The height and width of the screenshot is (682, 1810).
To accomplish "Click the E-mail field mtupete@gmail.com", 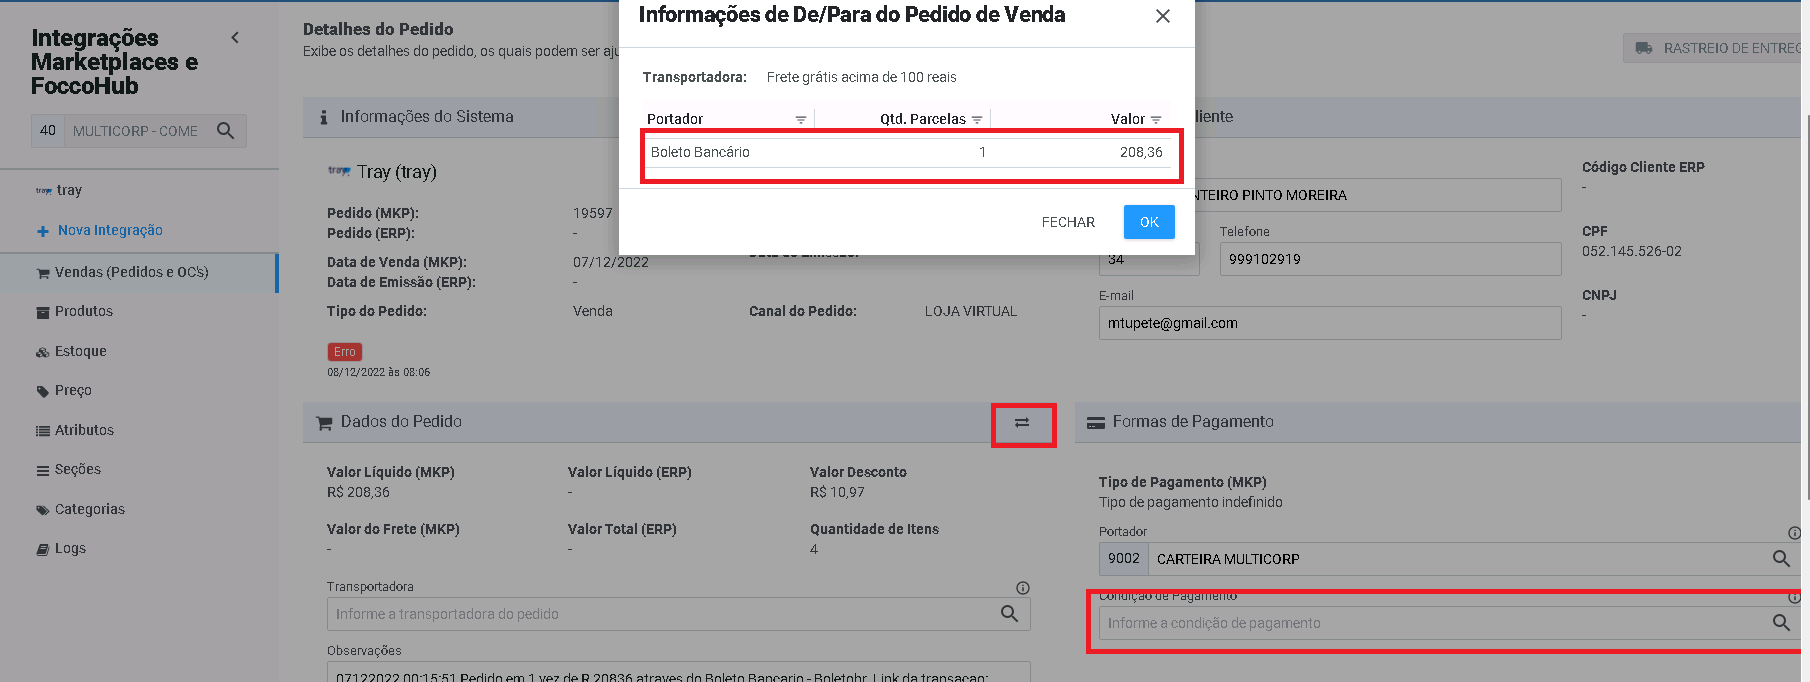I will [x=1330, y=323].
